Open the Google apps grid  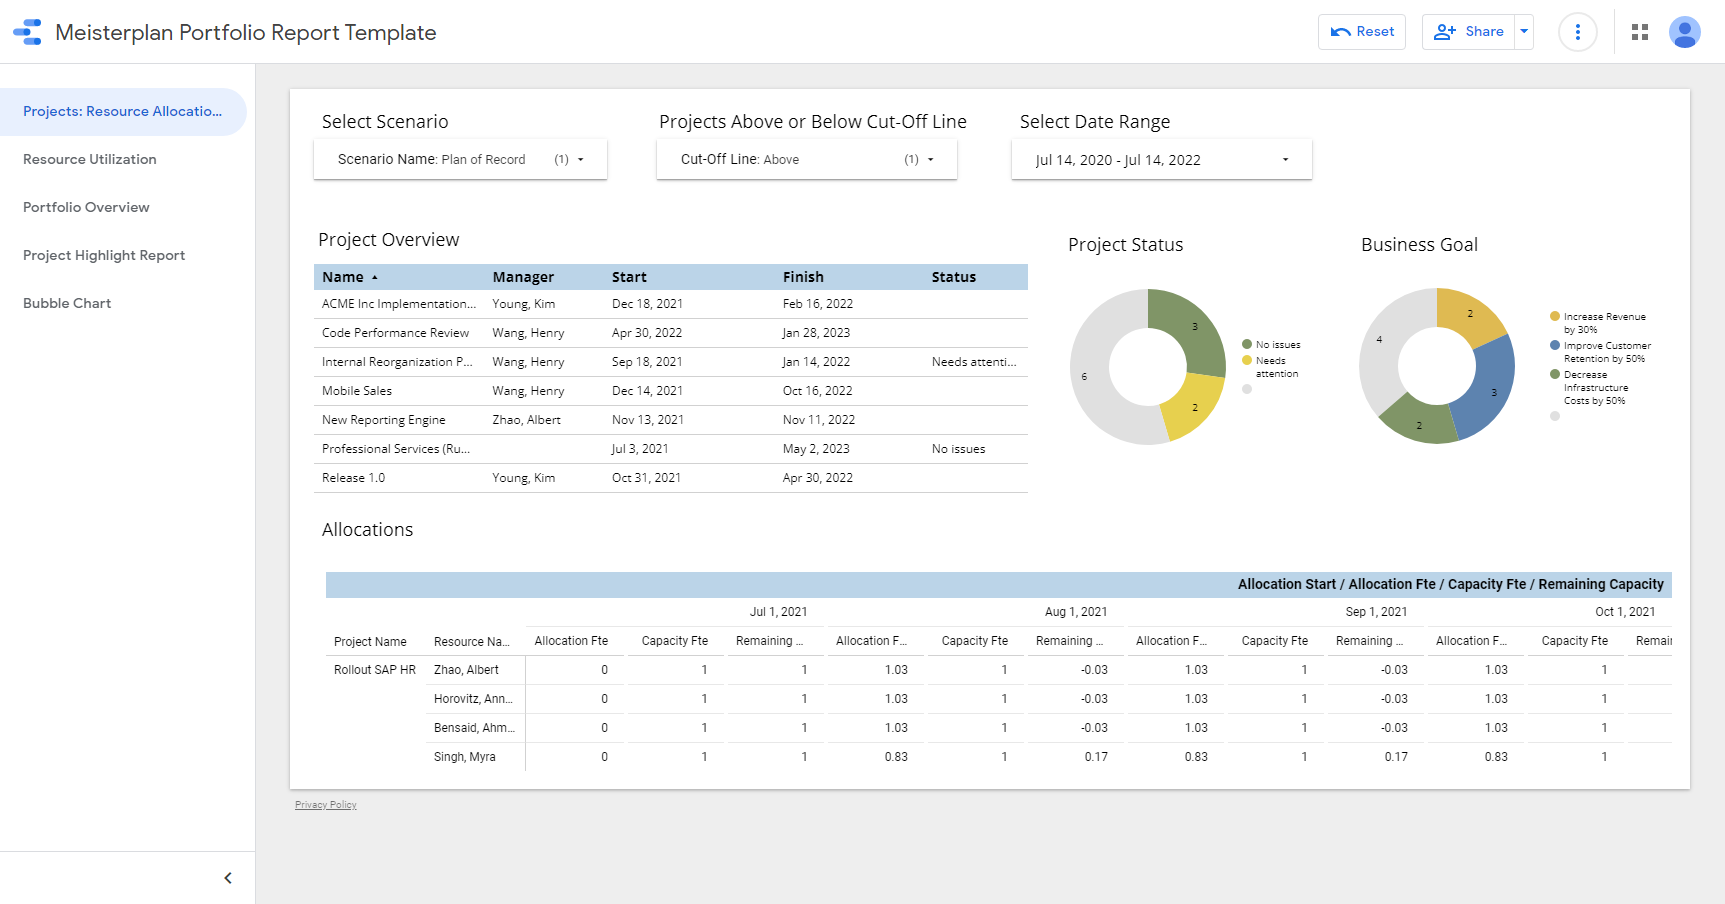(x=1639, y=32)
